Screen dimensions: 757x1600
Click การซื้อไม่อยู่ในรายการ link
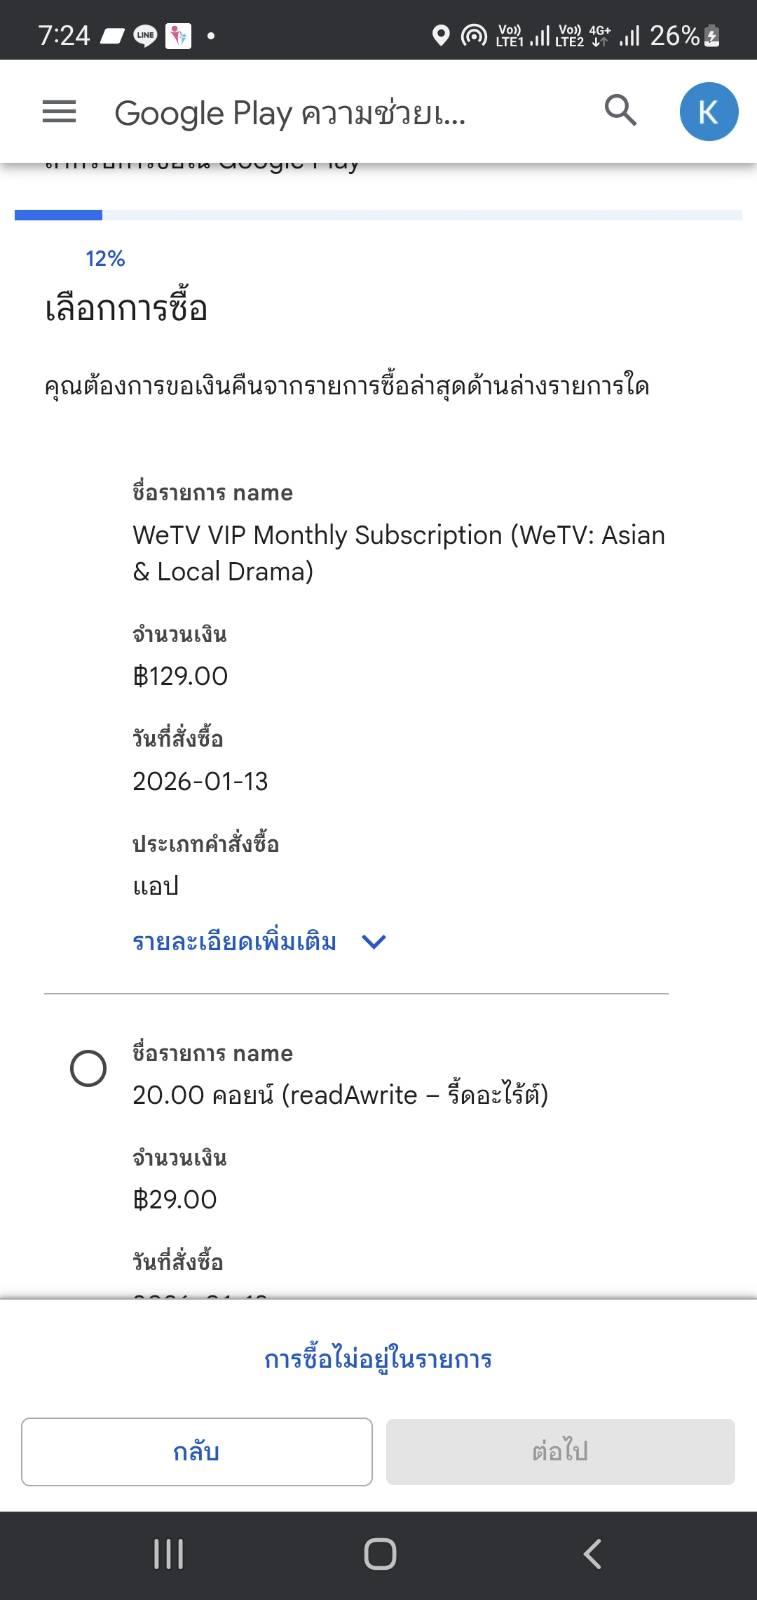378,1359
